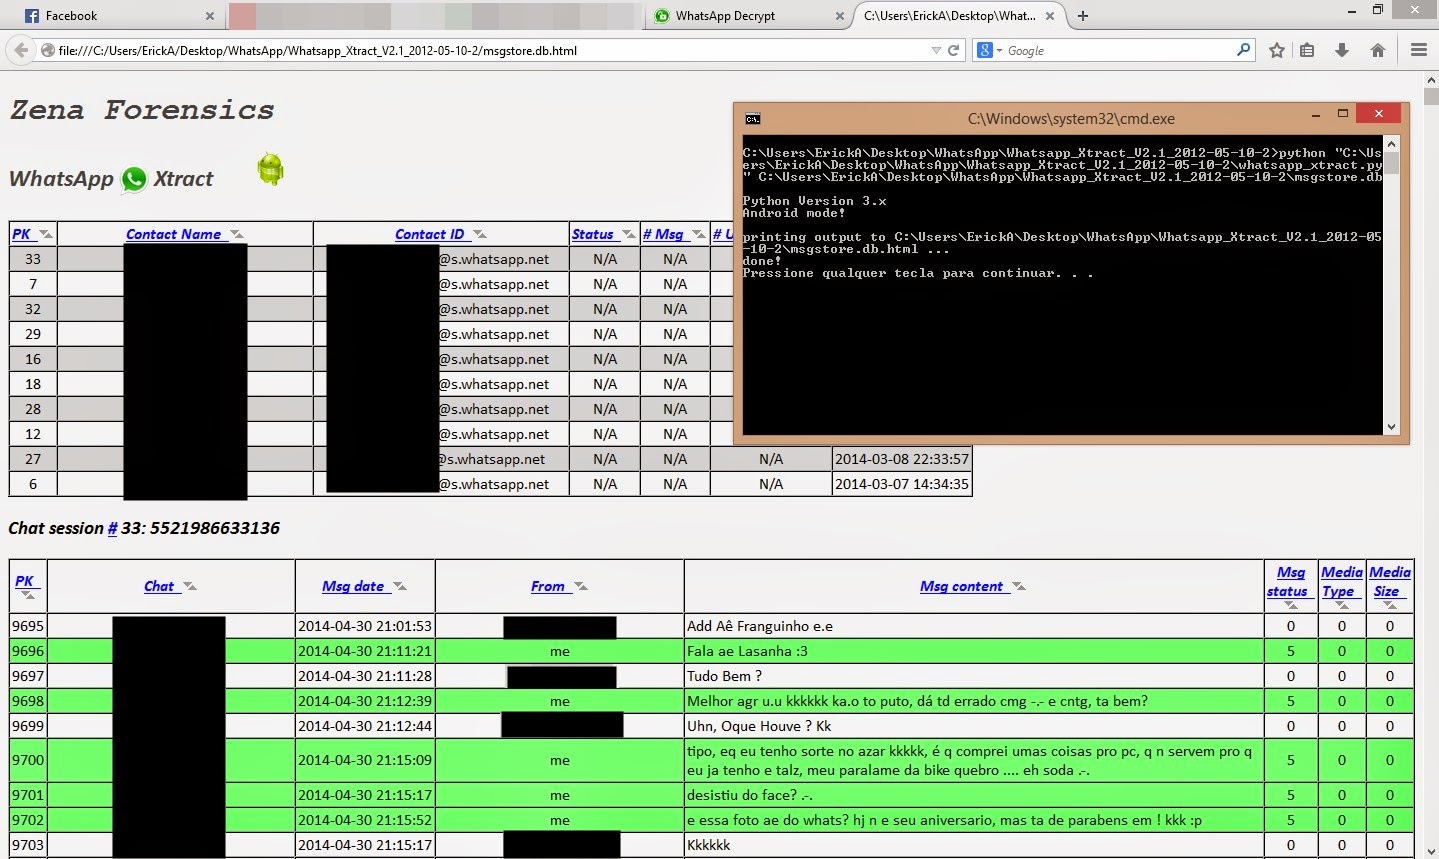
Task: Go to browser home page
Action: [1377, 50]
